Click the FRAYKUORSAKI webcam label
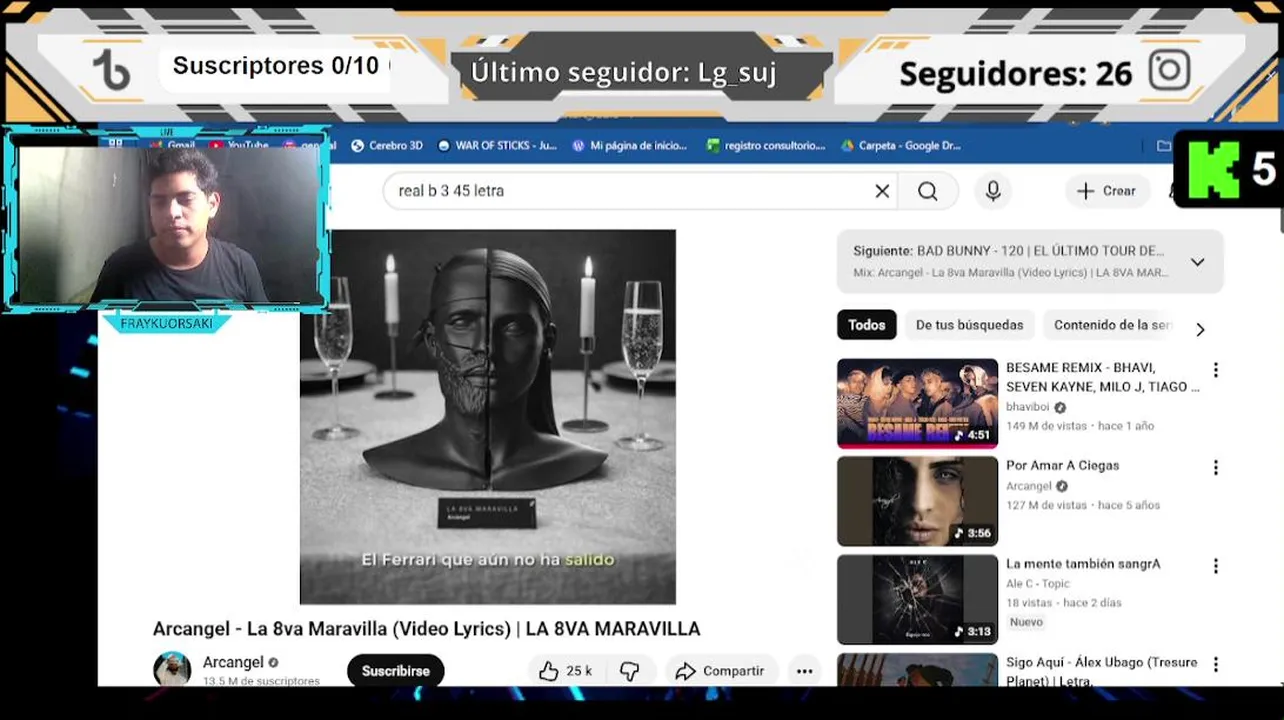The height and width of the screenshot is (720, 1284). [166, 323]
